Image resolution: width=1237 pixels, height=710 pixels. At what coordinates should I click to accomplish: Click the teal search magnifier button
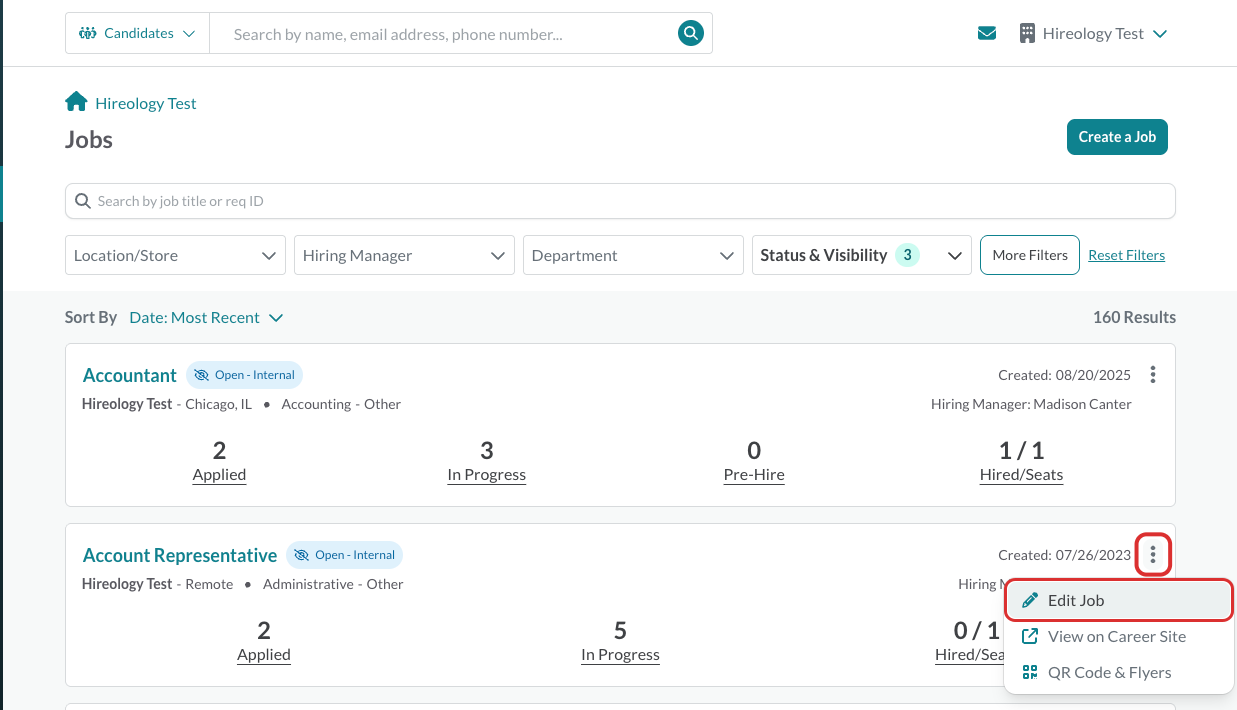click(690, 33)
